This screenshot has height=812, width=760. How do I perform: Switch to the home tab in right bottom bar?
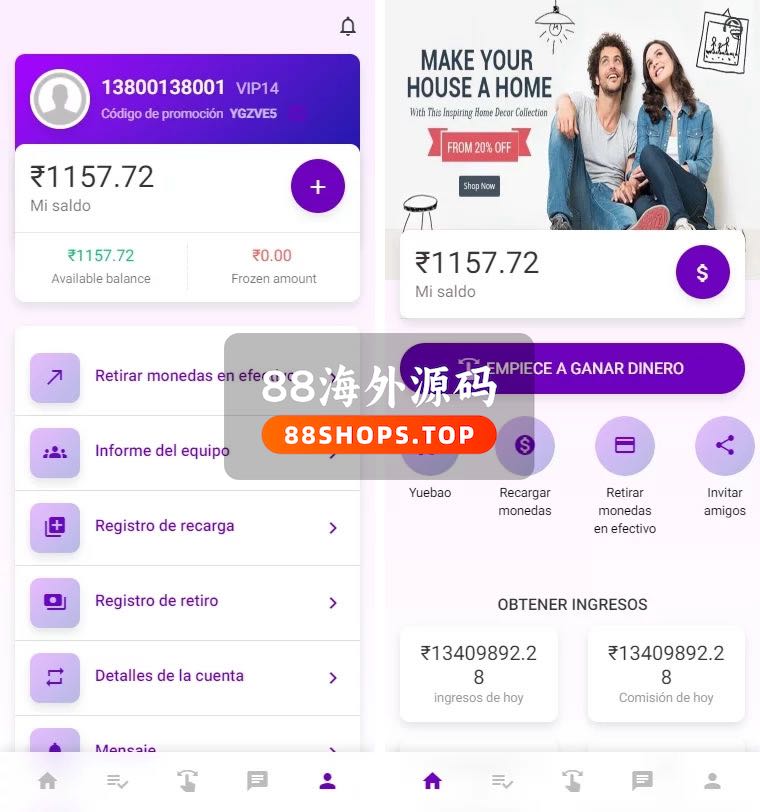tap(432, 781)
